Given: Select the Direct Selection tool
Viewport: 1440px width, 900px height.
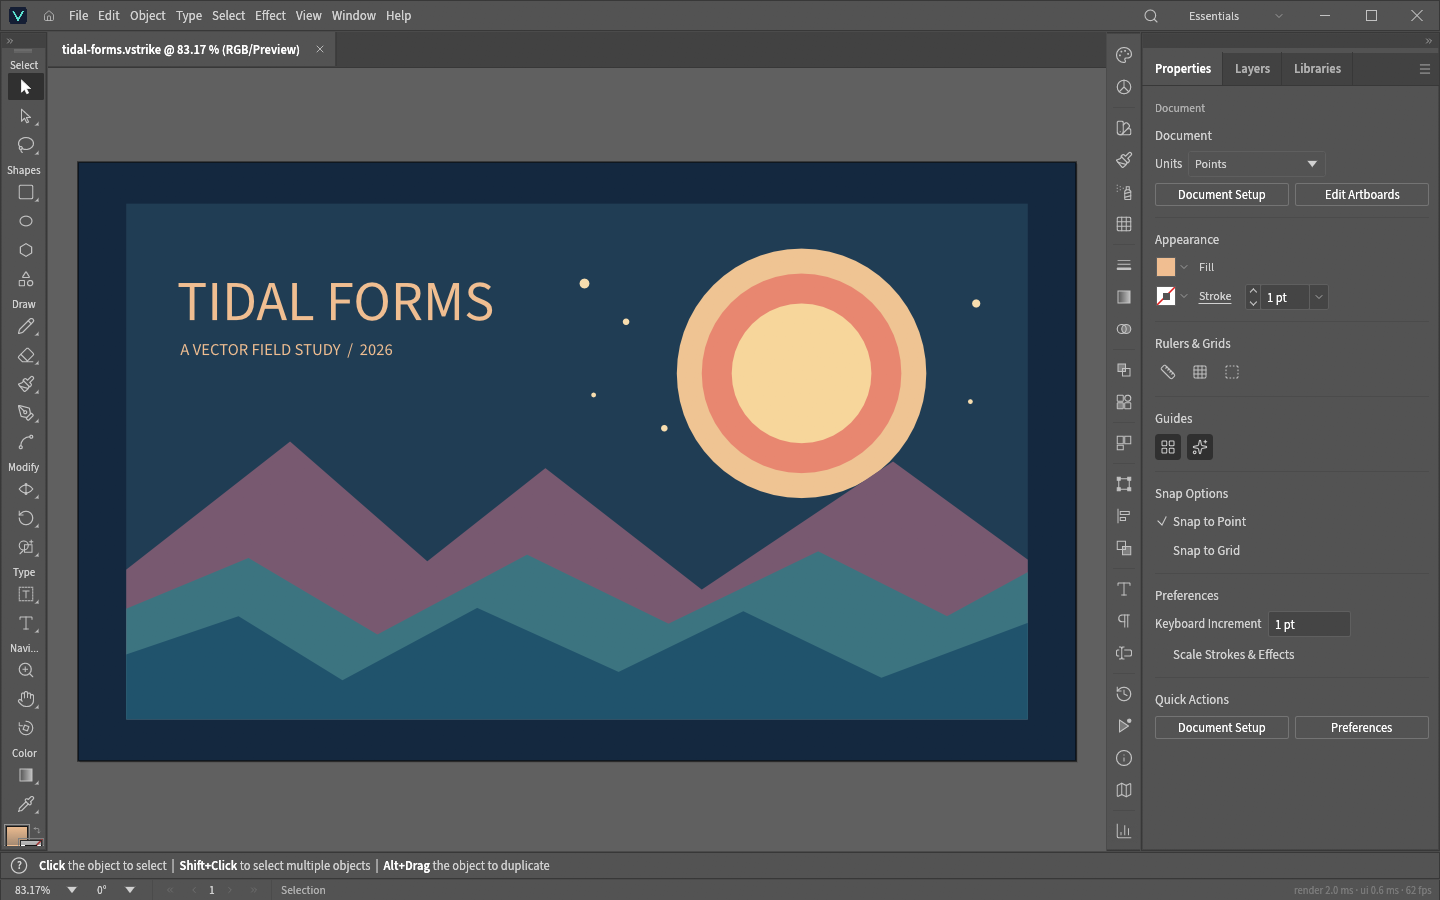Looking at the screenshot, I should point(25,116).
